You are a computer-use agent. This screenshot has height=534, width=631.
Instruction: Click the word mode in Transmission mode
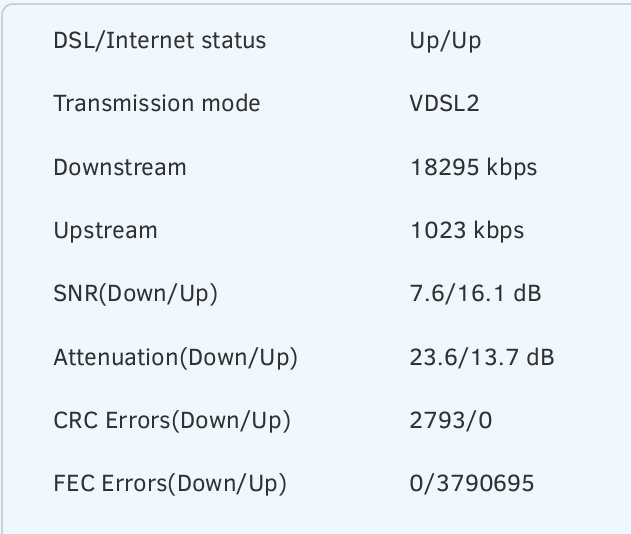click(x=231, y=103)
